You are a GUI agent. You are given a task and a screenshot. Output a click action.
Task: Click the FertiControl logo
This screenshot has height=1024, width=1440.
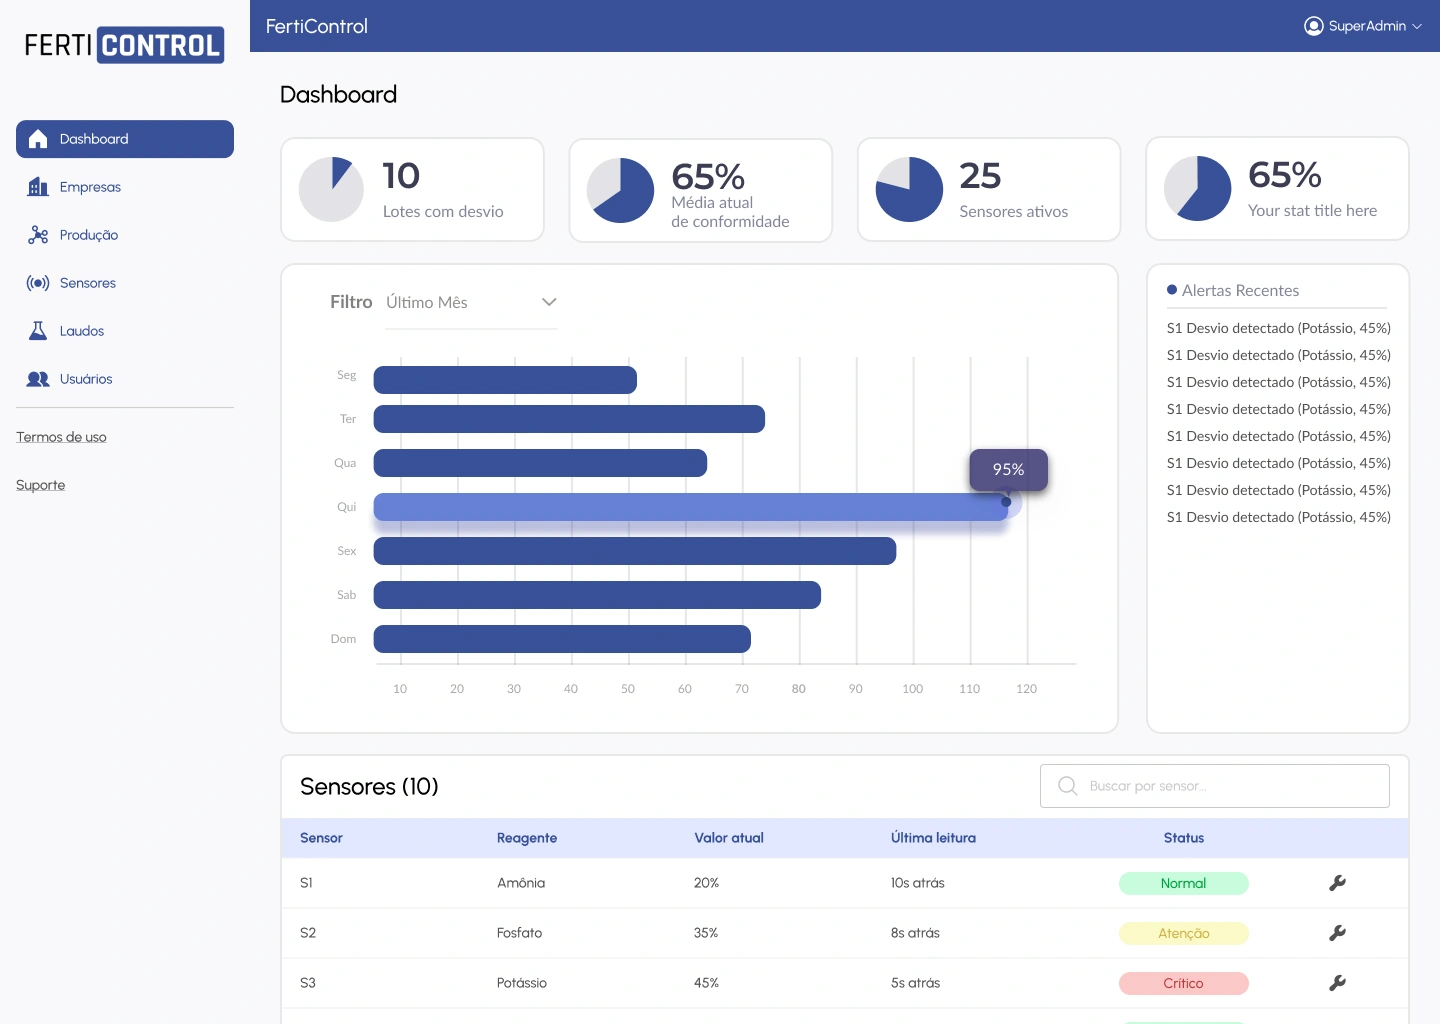[x=124, y=45]
